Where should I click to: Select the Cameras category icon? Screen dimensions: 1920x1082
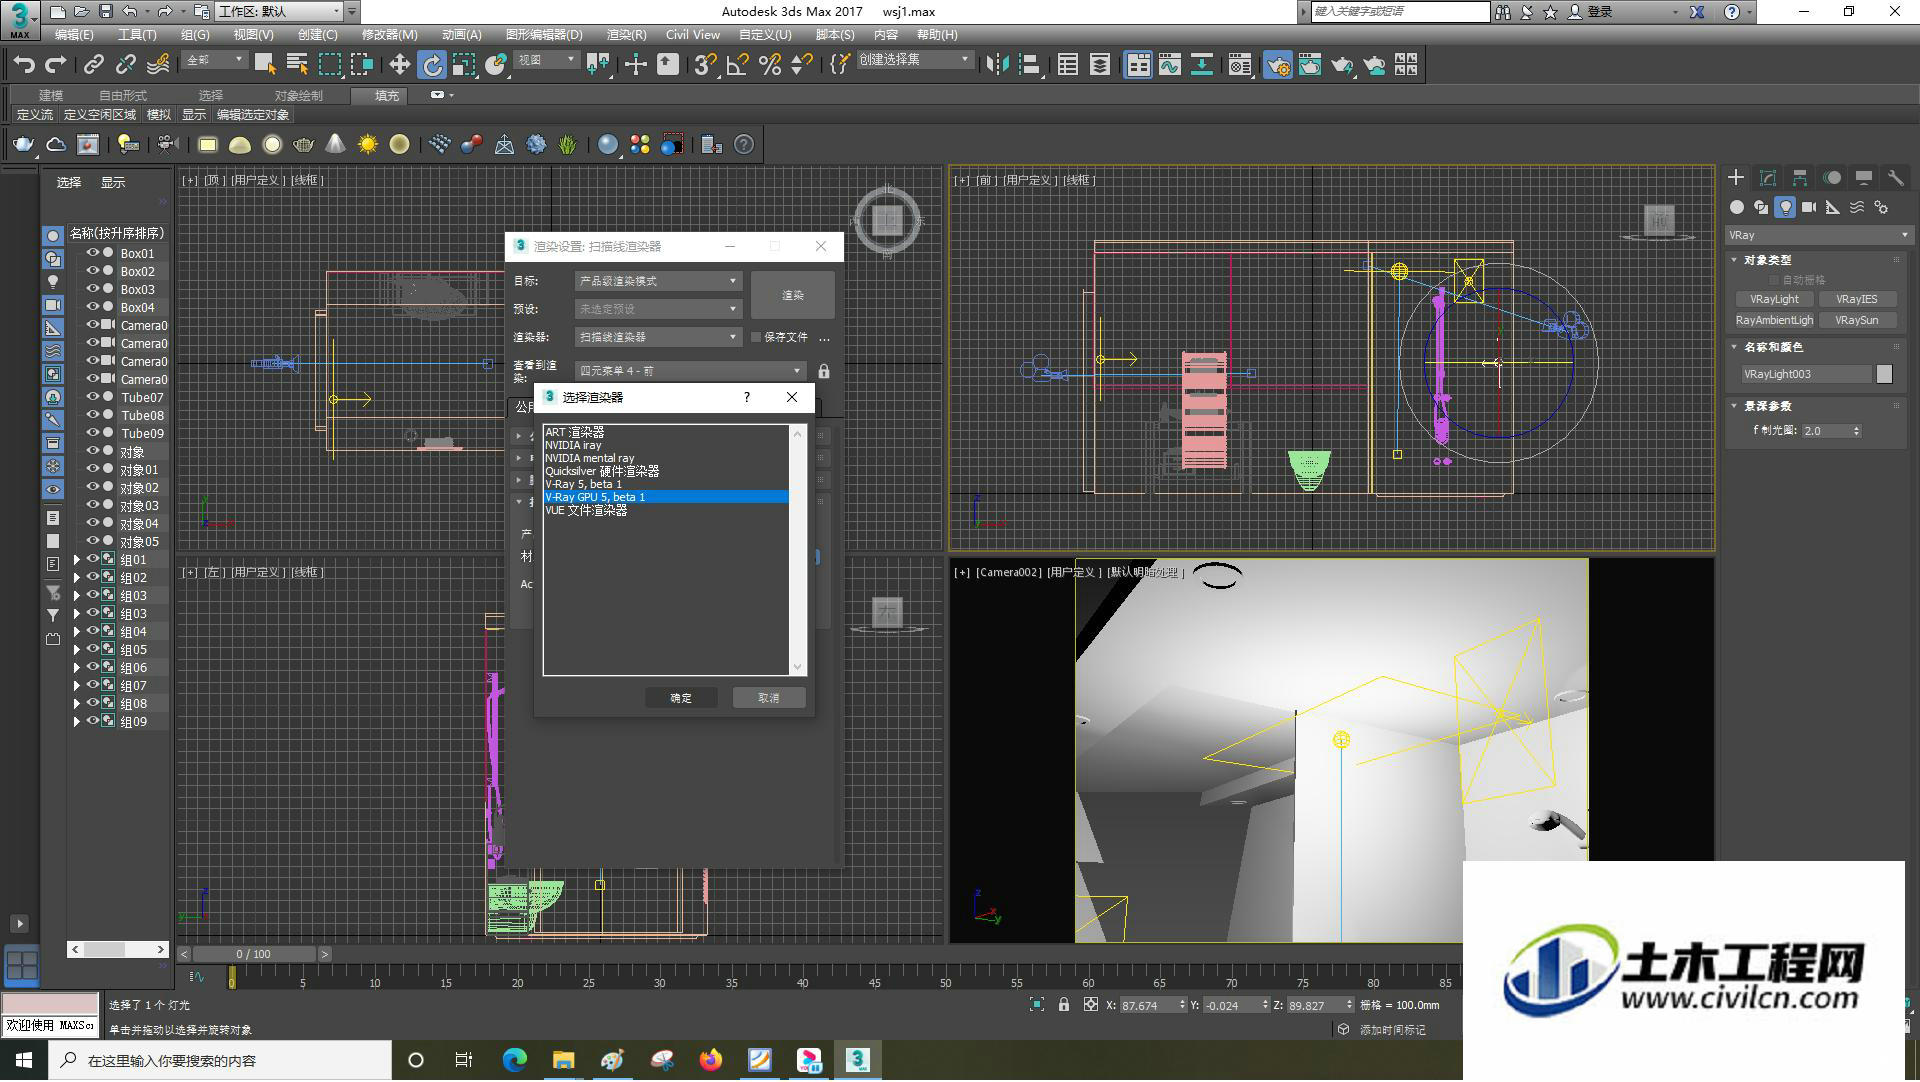[x=1809, y=207]
